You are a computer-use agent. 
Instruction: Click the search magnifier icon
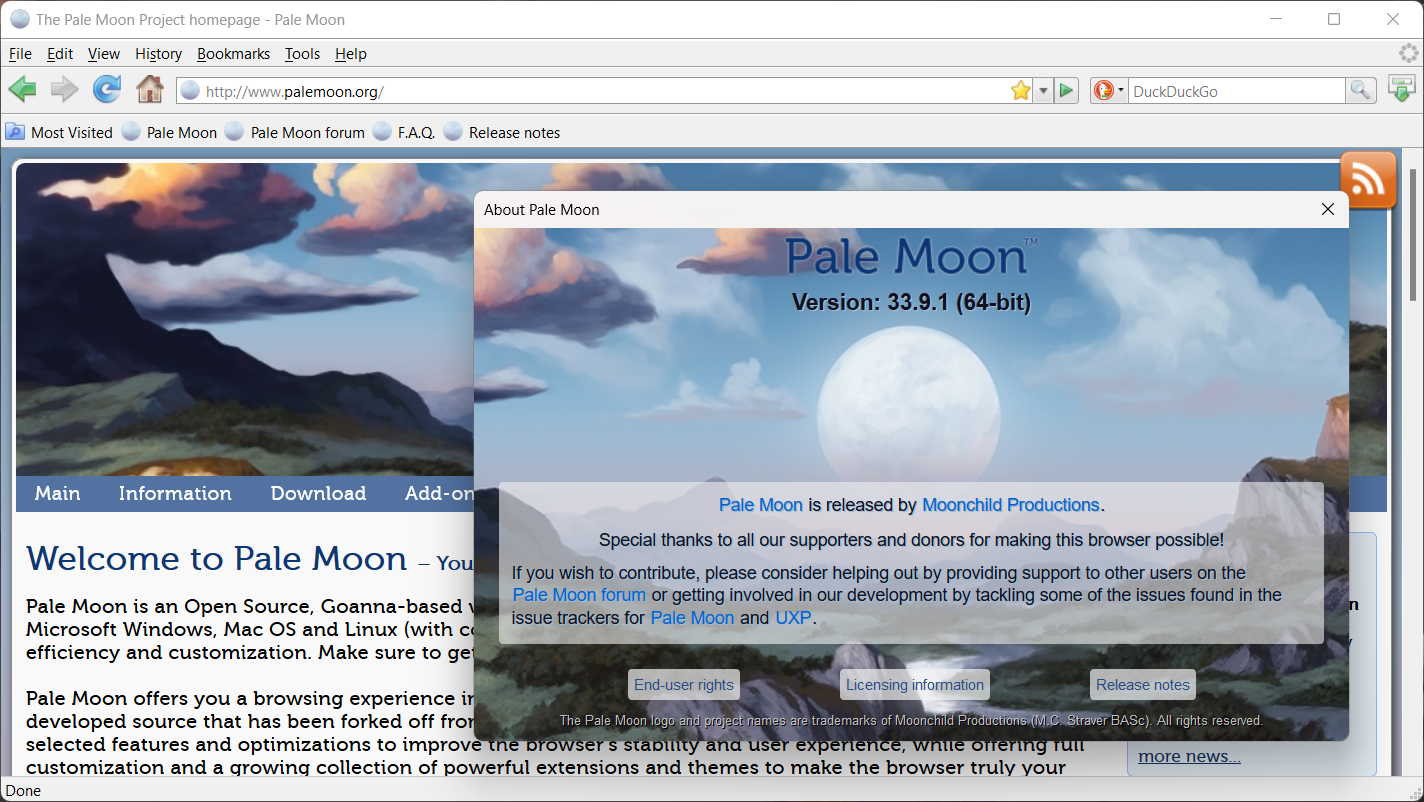point(1360,91)
